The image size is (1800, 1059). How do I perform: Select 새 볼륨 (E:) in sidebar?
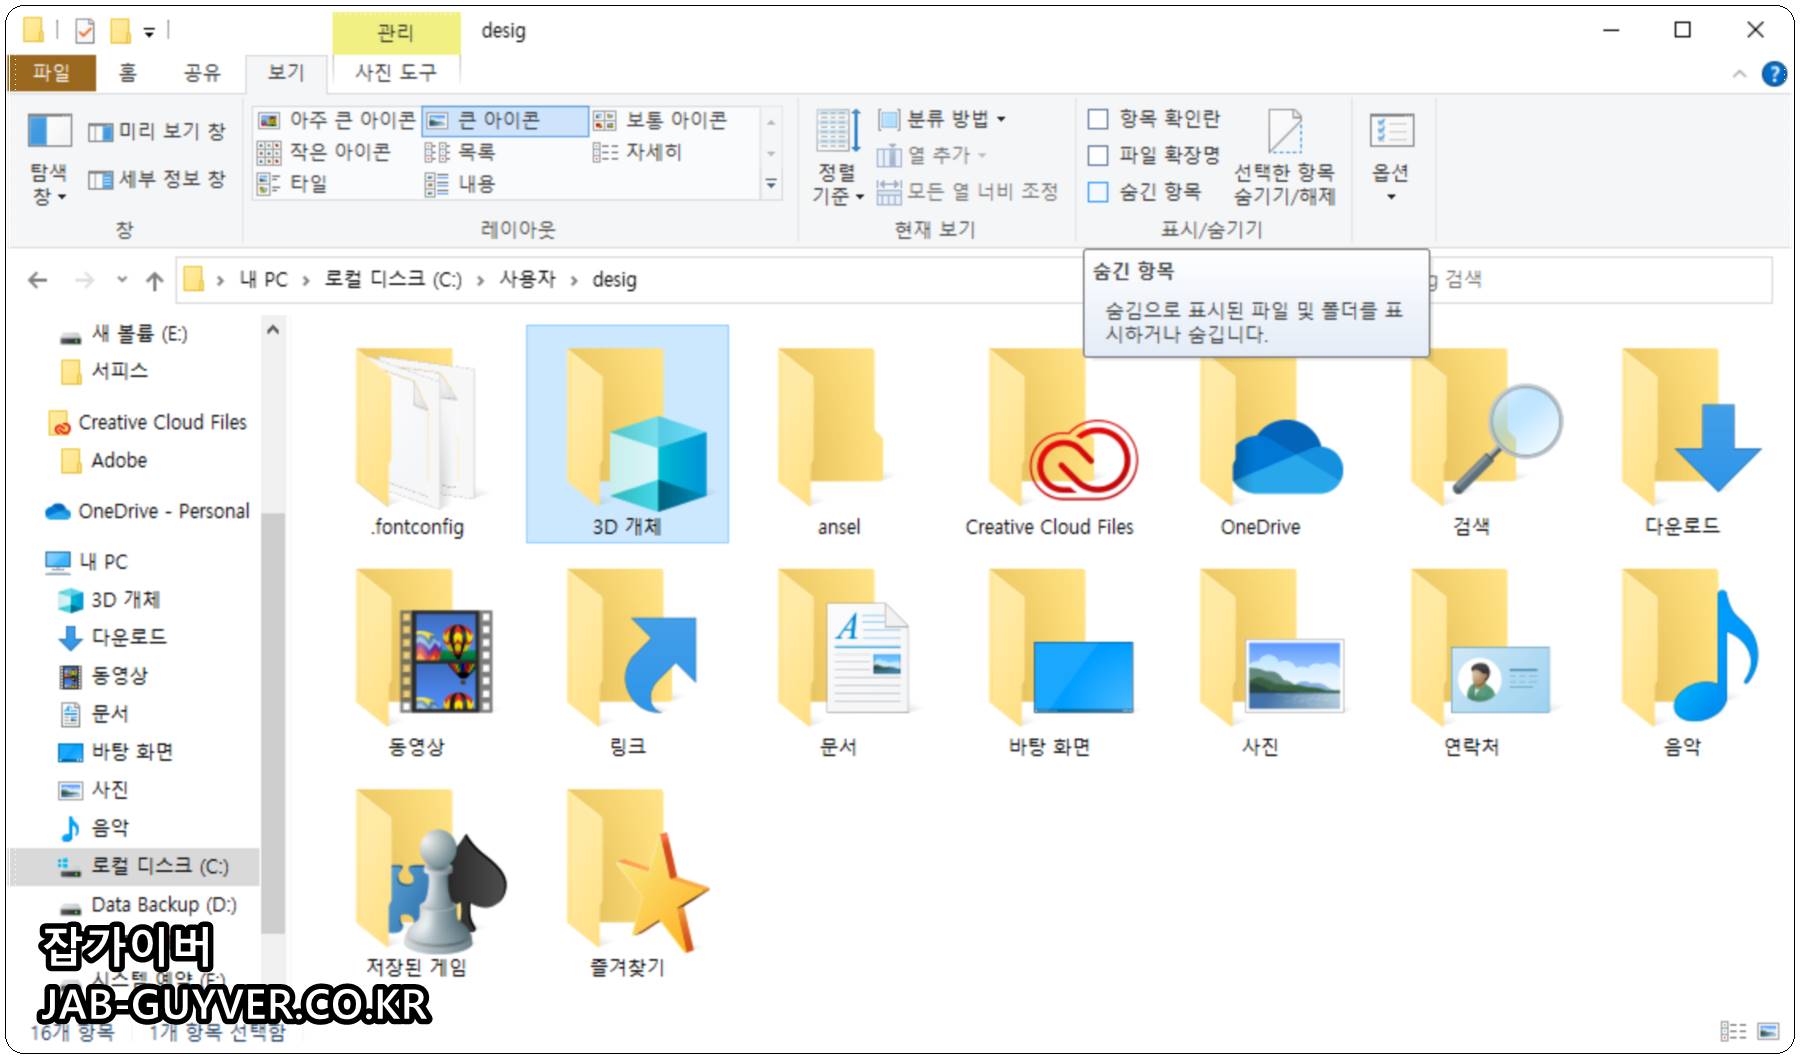(x=139, y=334)
